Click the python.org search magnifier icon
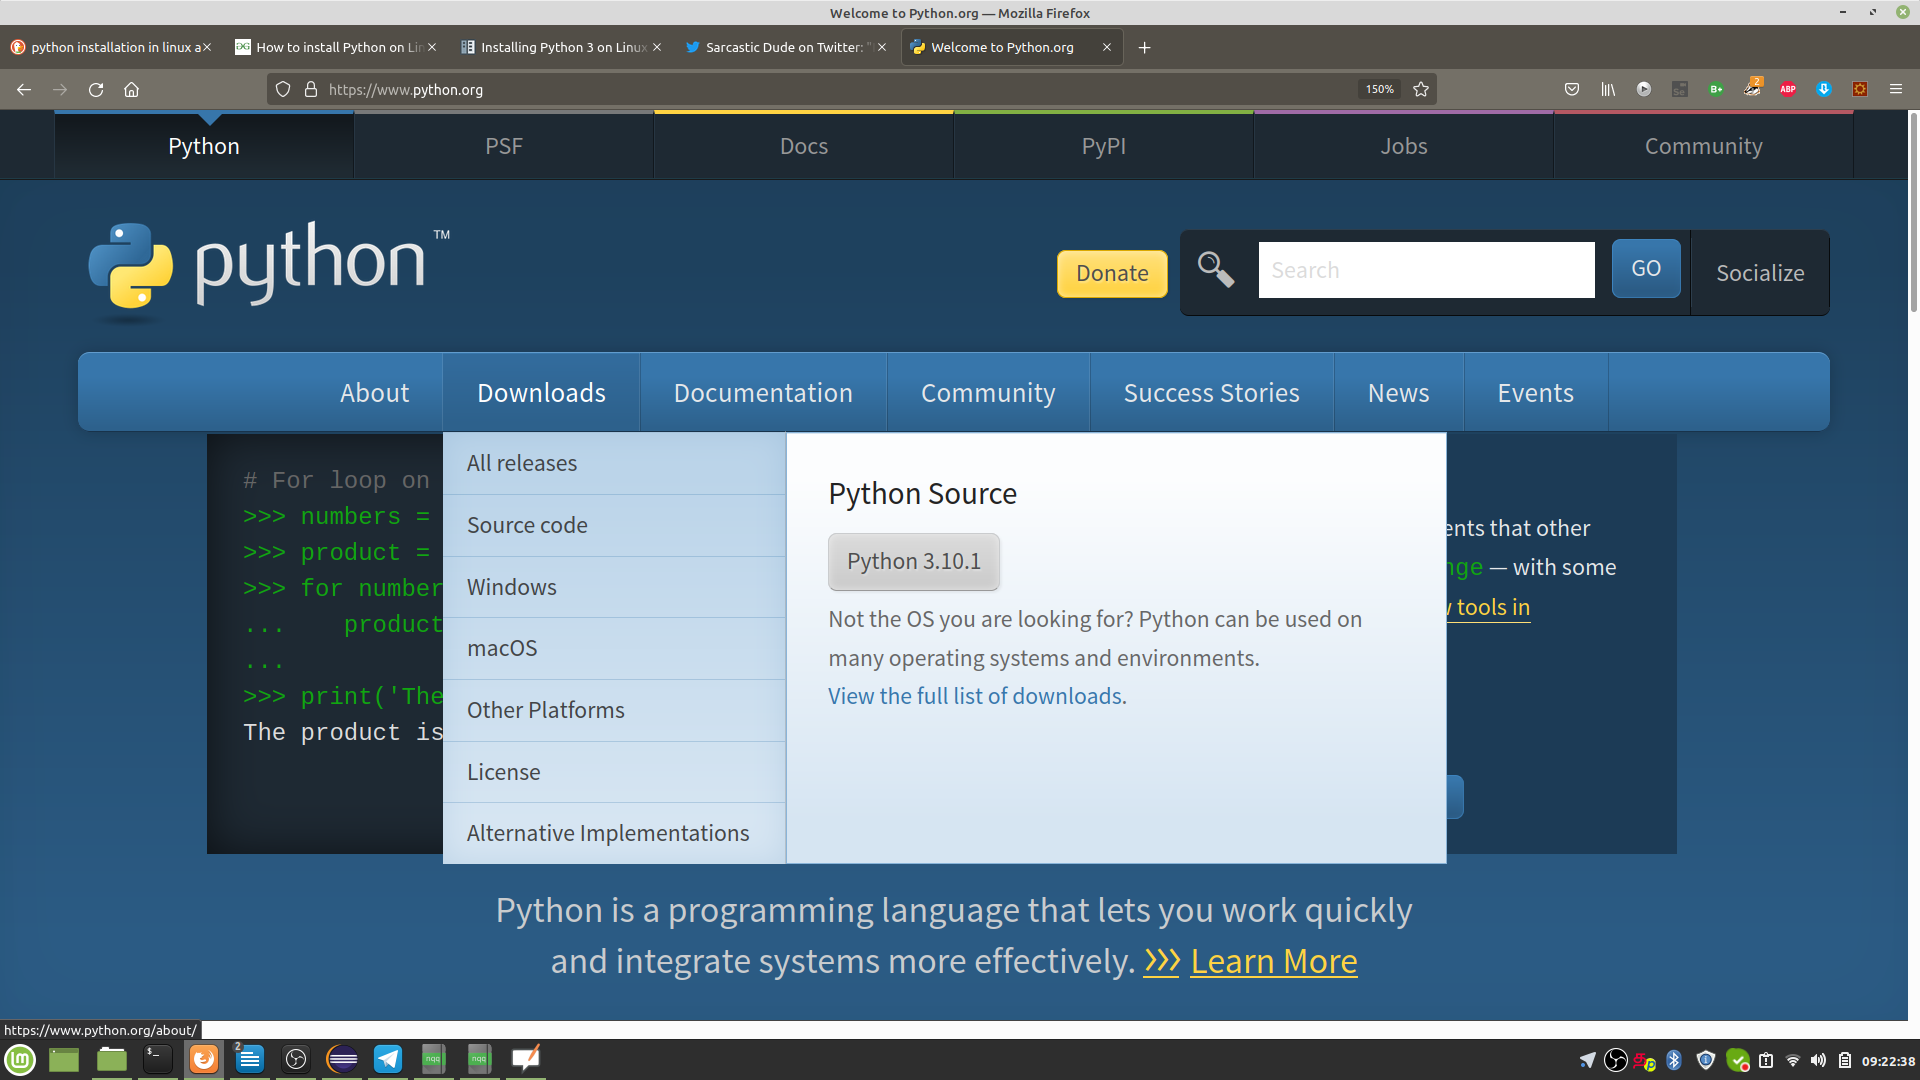Viewport: 1920px width, 1080px height. coord(1216,269)
